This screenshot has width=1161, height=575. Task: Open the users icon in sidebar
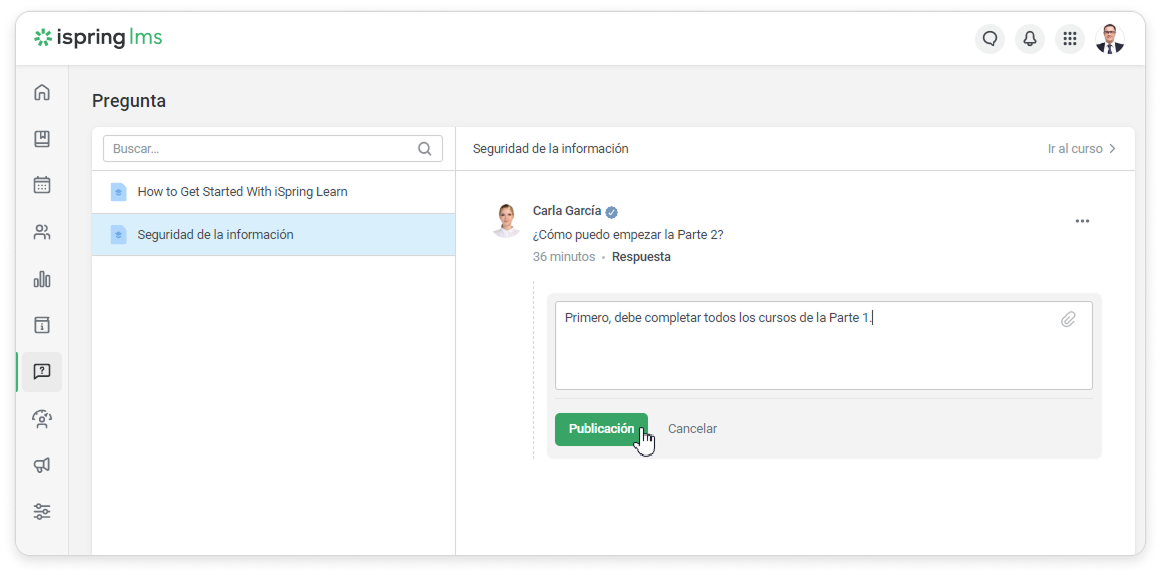pos(42,232)
